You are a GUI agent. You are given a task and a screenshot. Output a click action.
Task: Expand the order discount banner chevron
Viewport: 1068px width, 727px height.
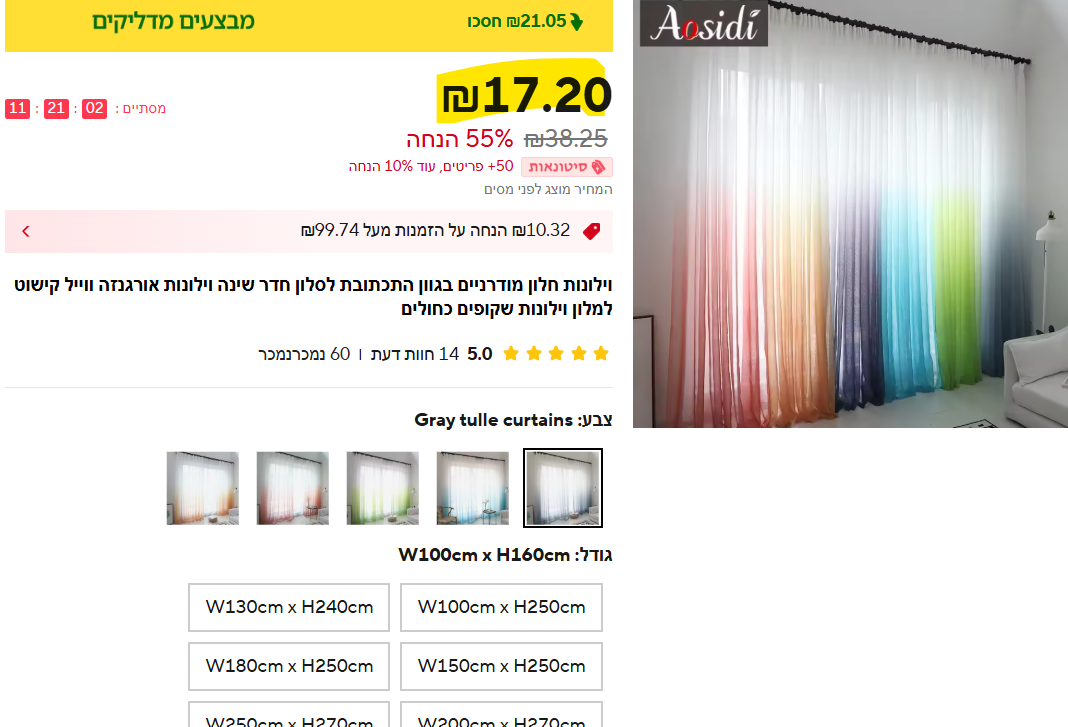[x=26, y=232]
